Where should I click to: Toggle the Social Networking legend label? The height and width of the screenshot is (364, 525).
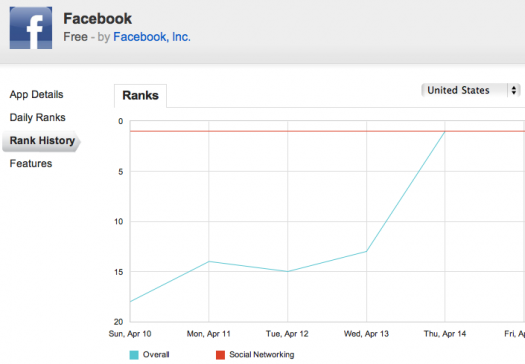pyautogui.click(x=262, y=355)
